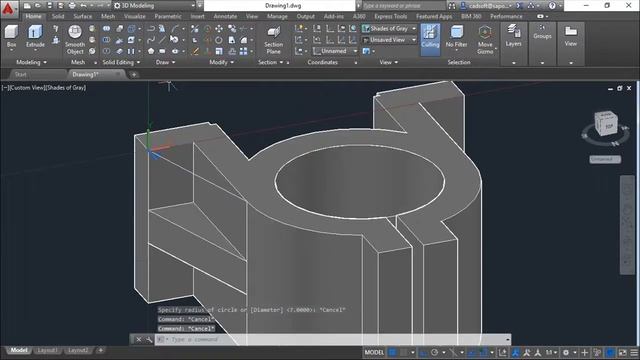Screen dimensions: 640x360
Task: Add a new layout with plus button
Action: click(100, 350)
